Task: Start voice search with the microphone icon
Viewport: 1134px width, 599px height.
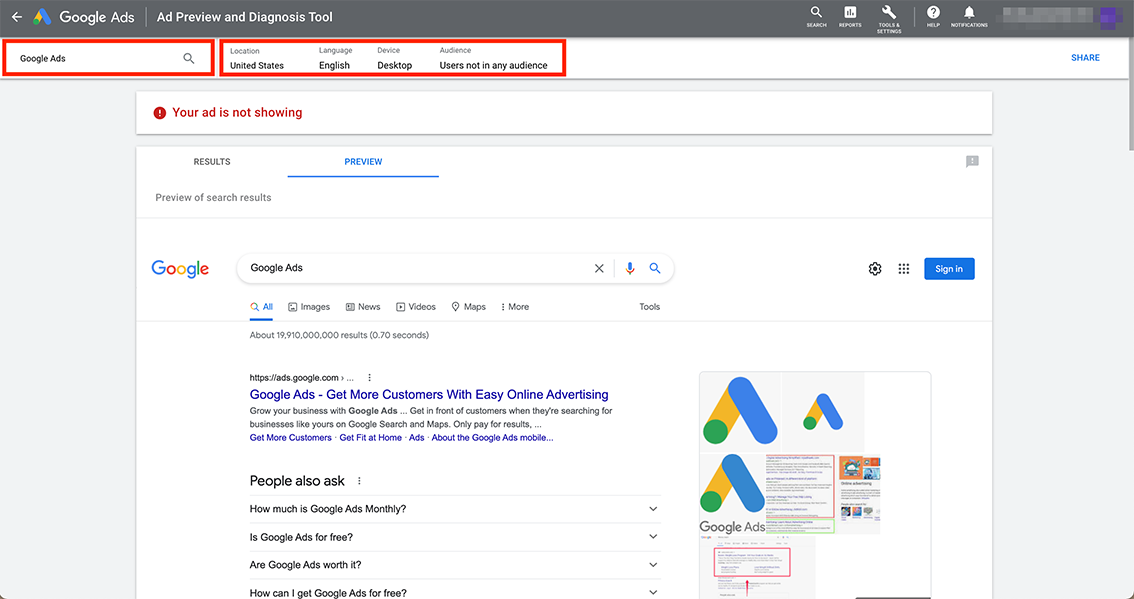Action: (x=630, y=268)
